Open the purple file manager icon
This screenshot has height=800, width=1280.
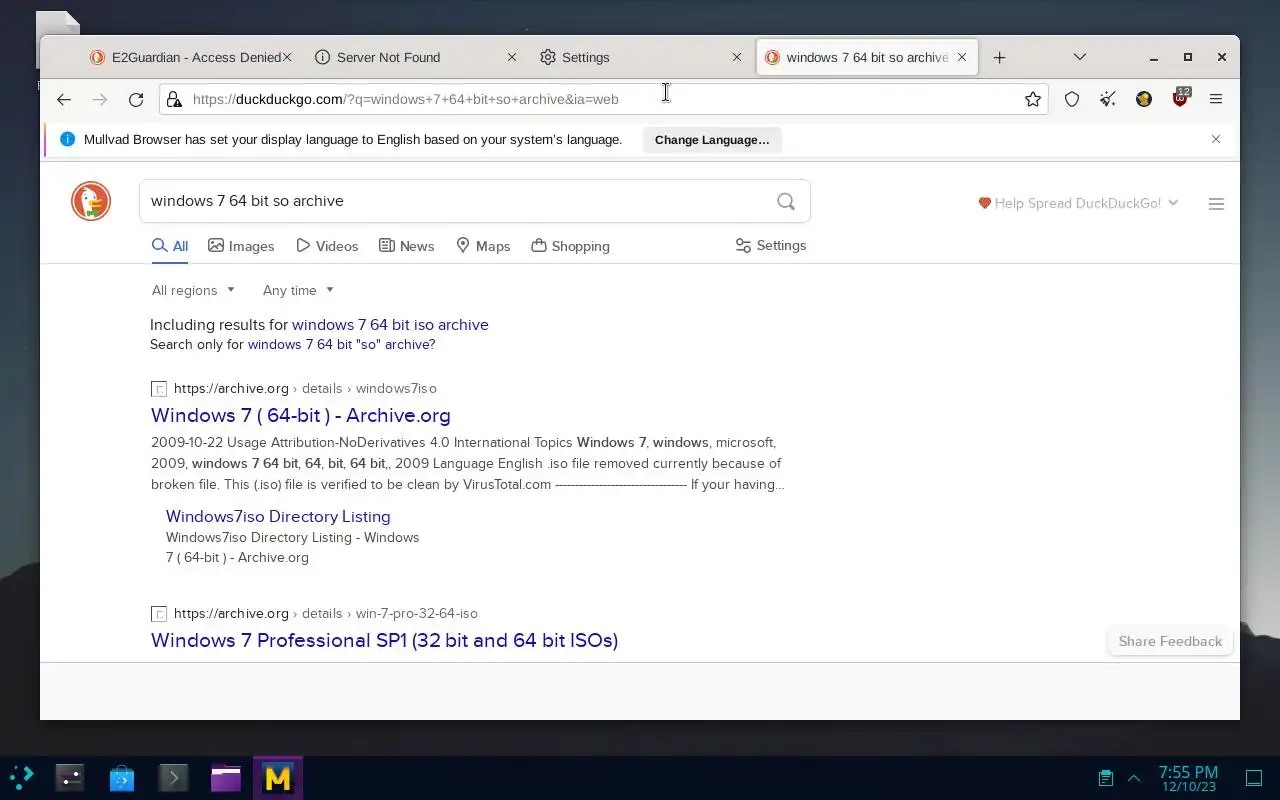pos(226,777)
